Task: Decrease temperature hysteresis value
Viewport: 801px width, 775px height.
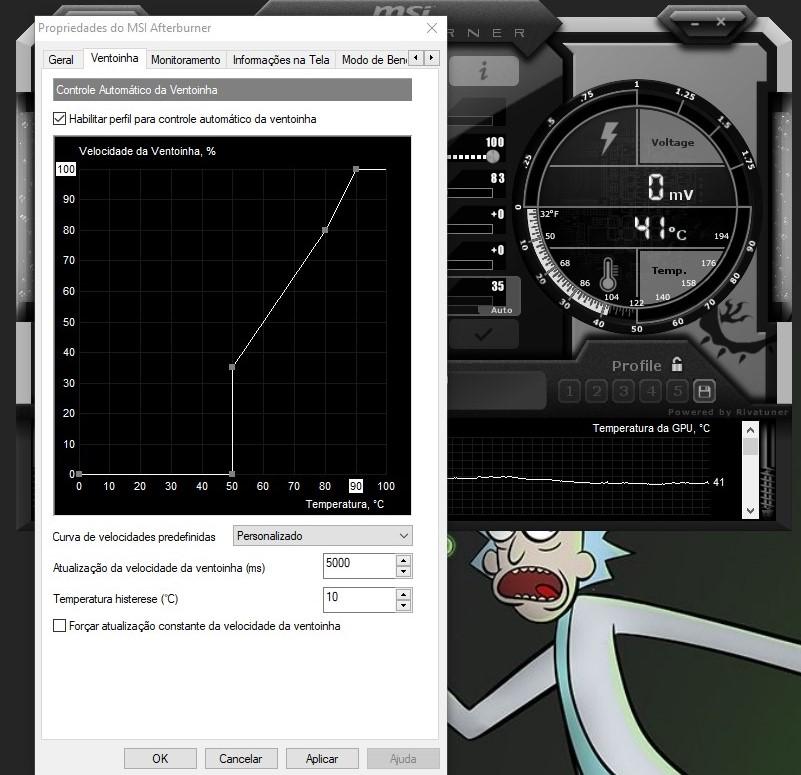Action: (404, 606)
